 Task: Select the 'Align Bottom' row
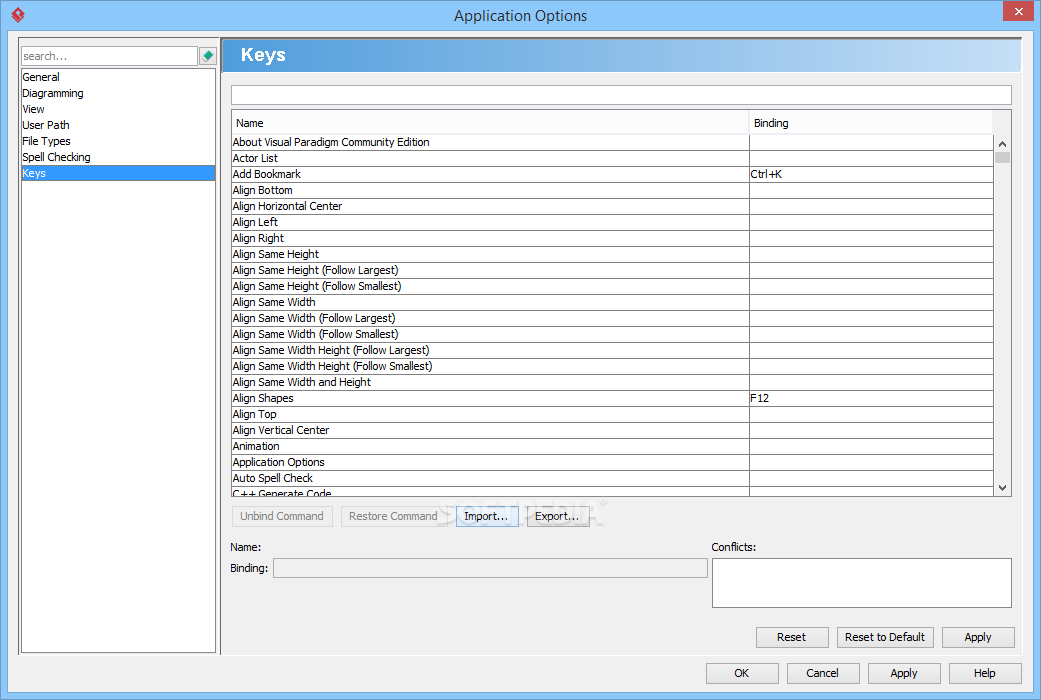[x=612, y=190]
